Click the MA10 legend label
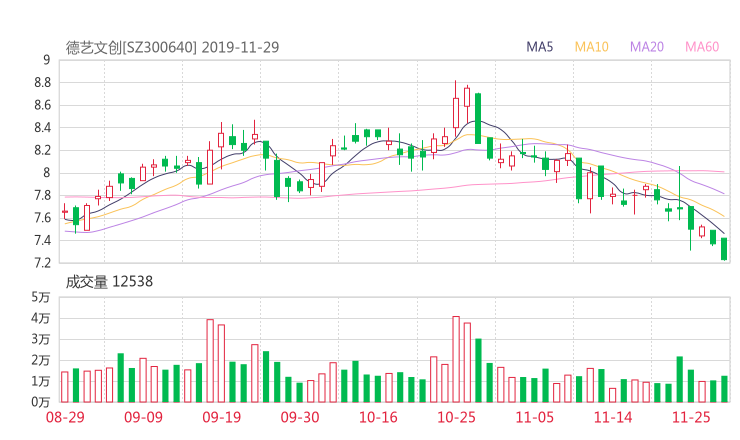Image resolution: width=740 pixels, height=440 pixels. (x=591, y=47)
